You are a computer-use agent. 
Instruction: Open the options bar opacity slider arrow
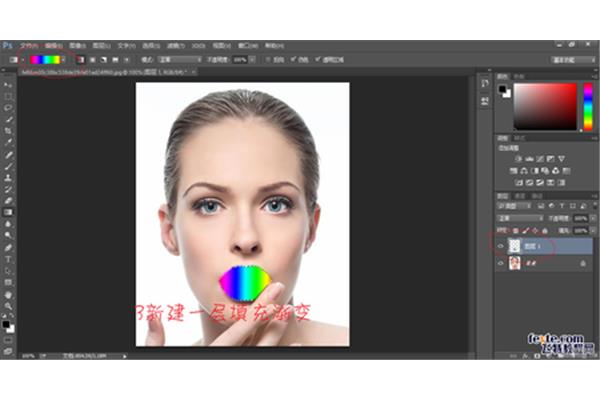(252, 60)
